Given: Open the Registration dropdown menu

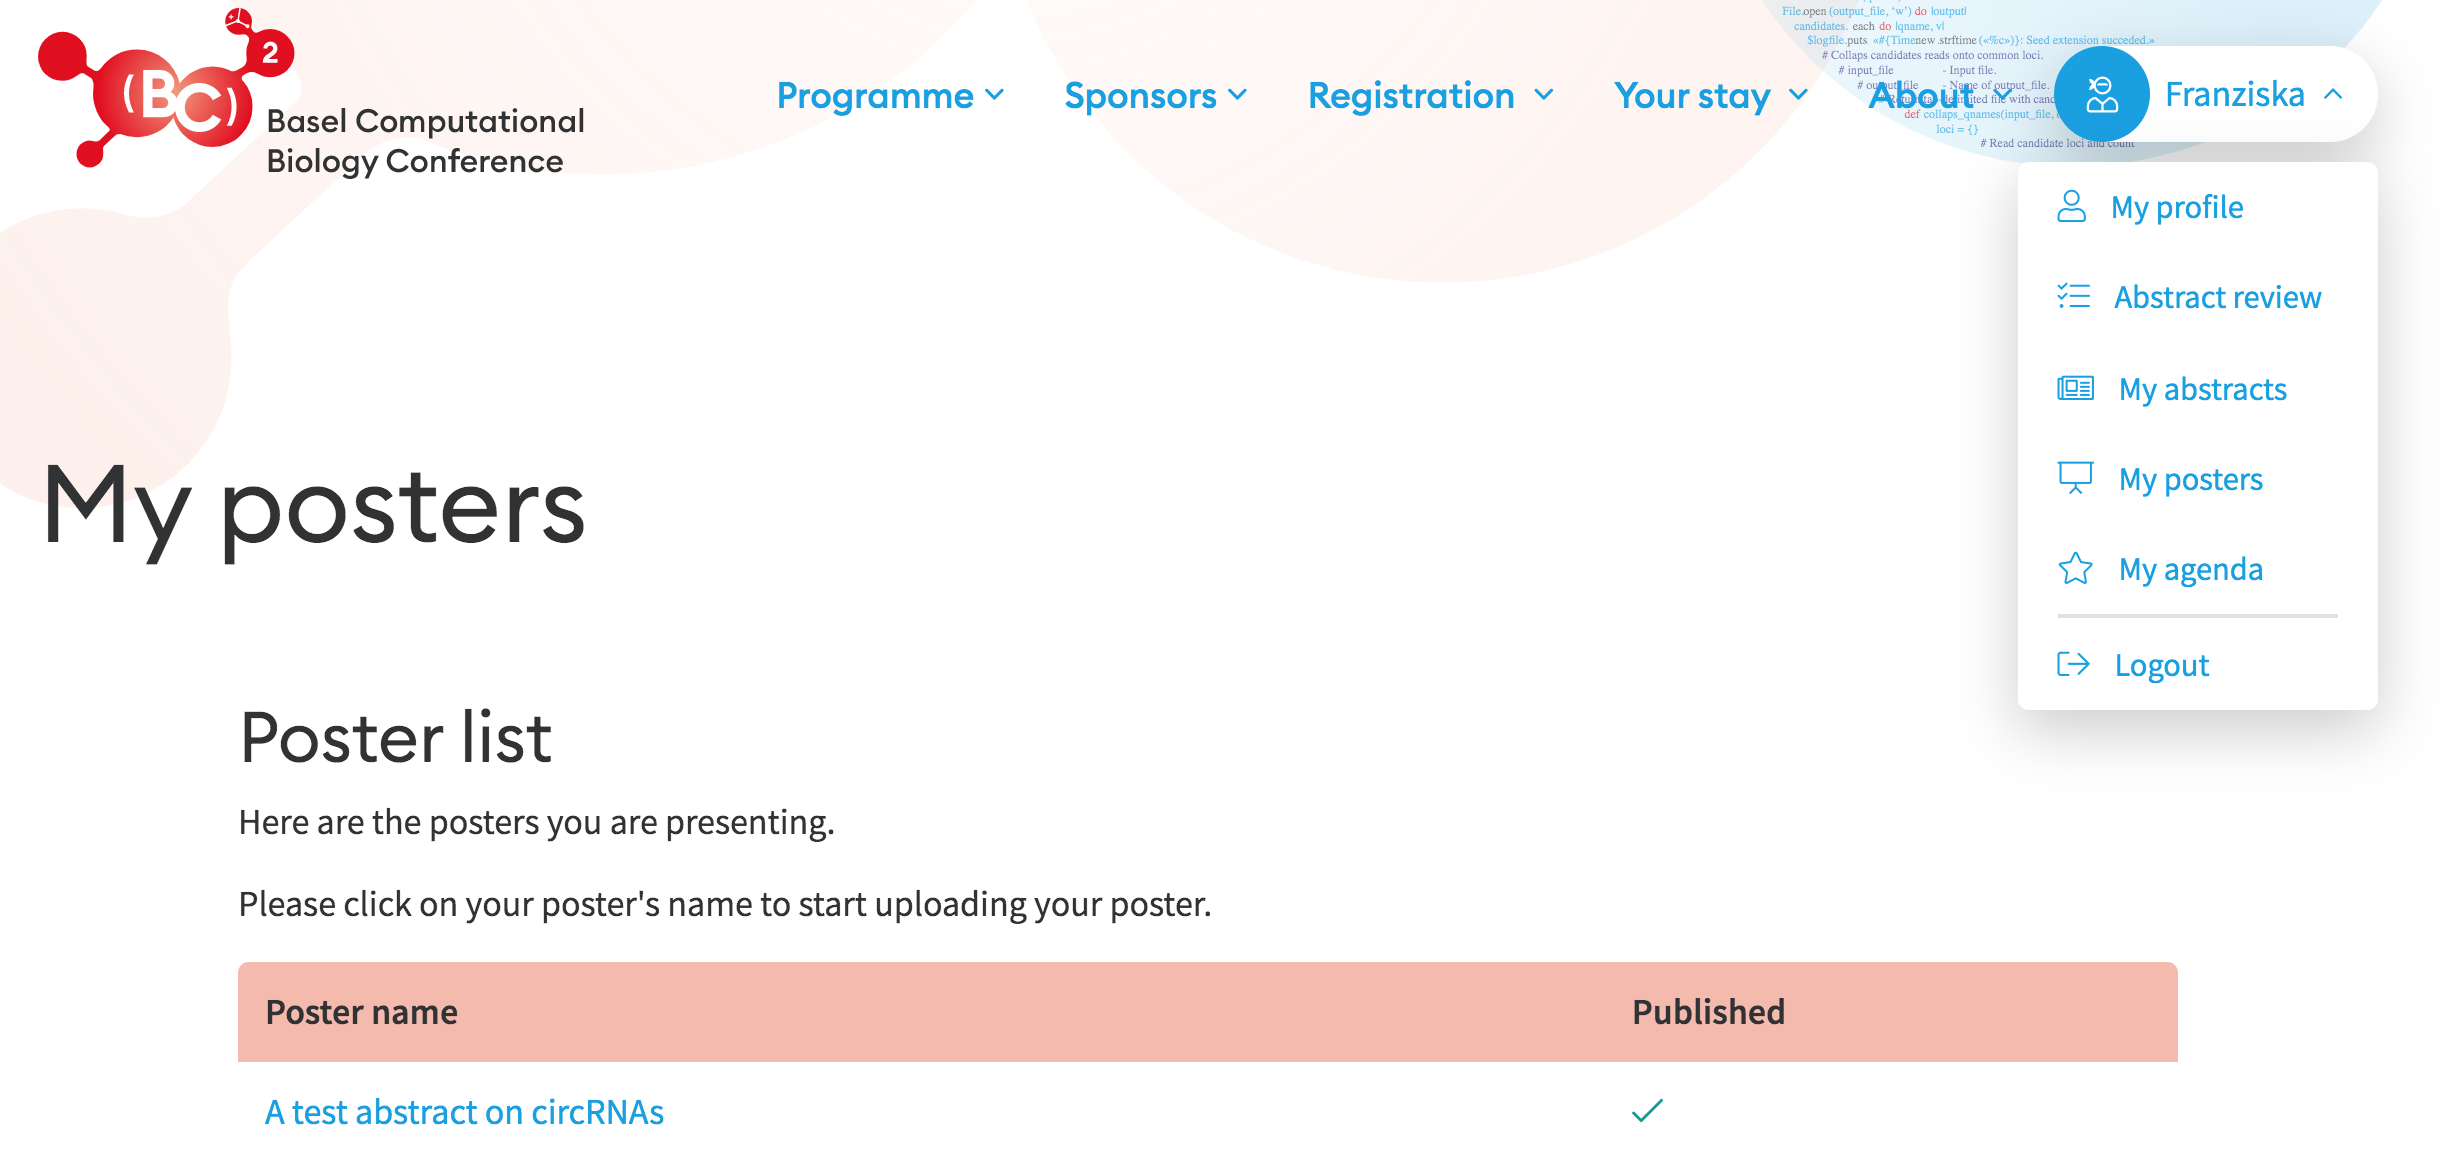Looking at the screenshot, I should (x=1431, y=95).
